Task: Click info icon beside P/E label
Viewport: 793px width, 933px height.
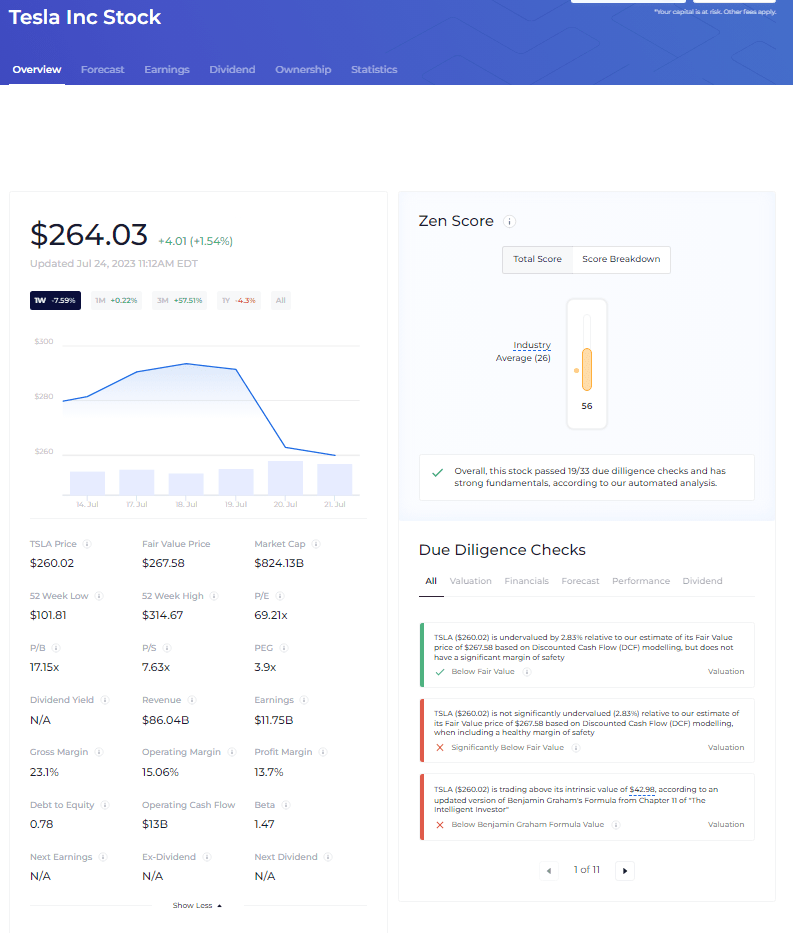Action: (280, 596)
